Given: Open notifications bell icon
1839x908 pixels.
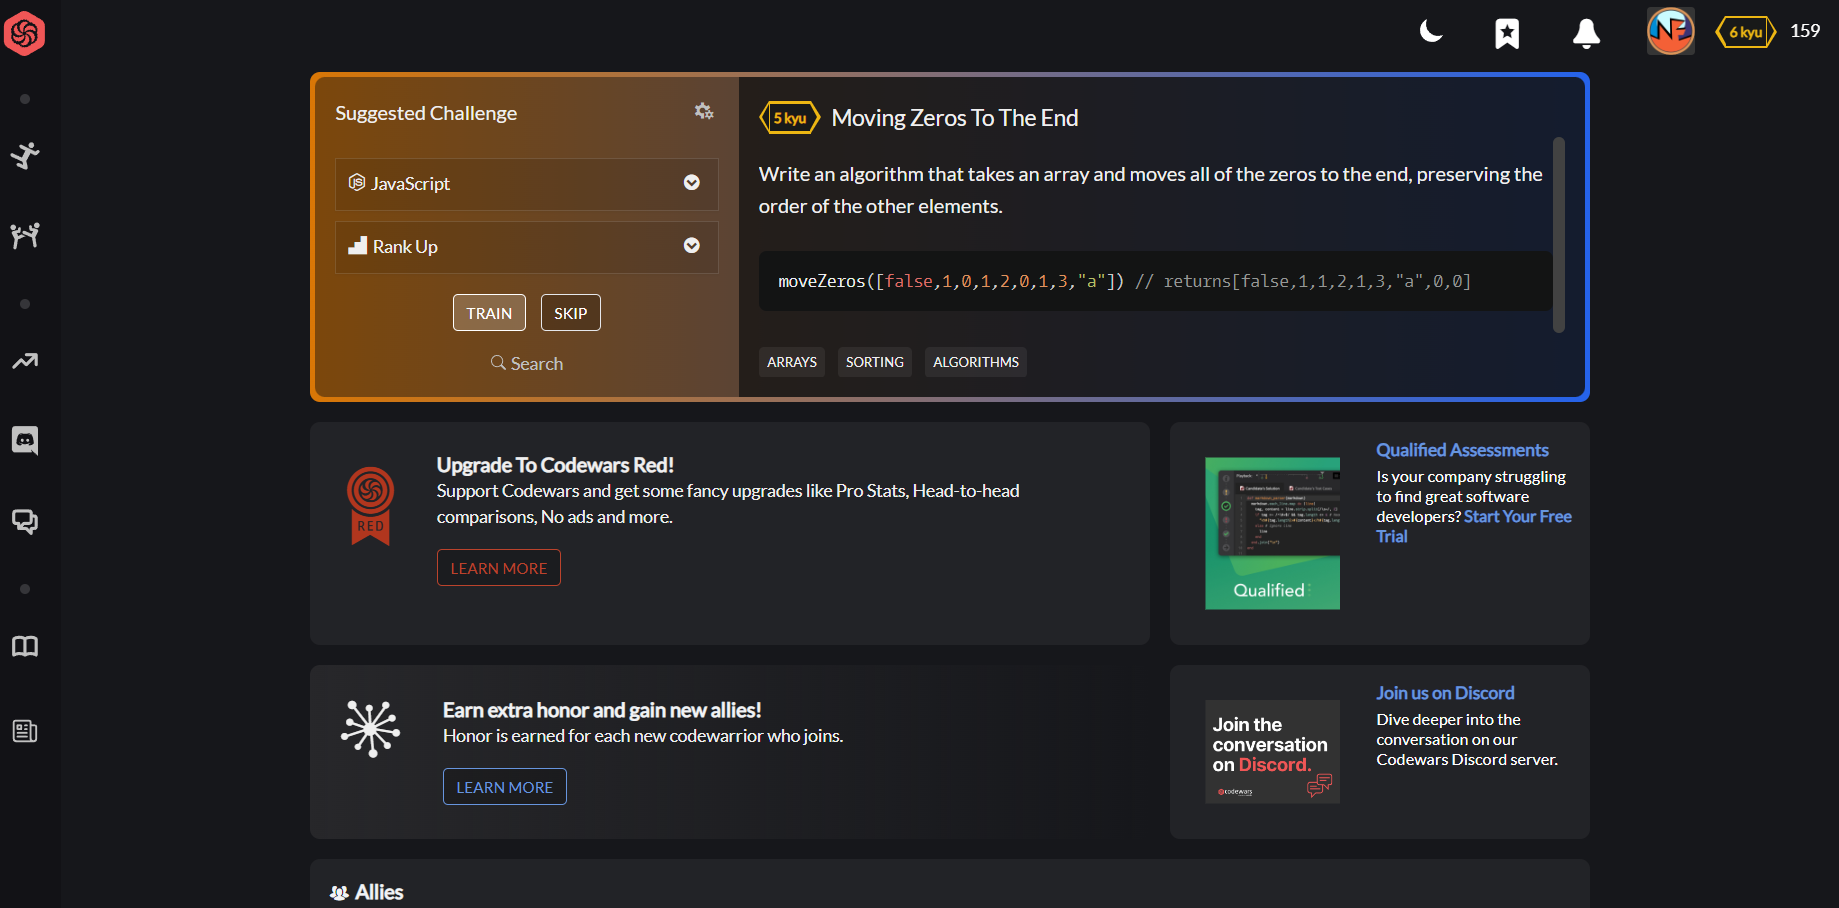Looking at the screenshot, I should [1586, 33].
